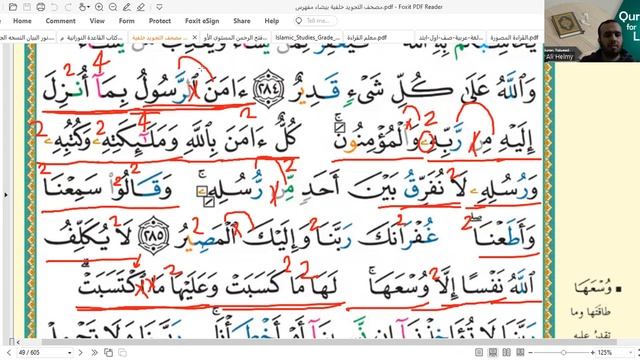This screenshot has width=640, height=360.
Task: Adjust the zoom slider handle
Action: 563,352
